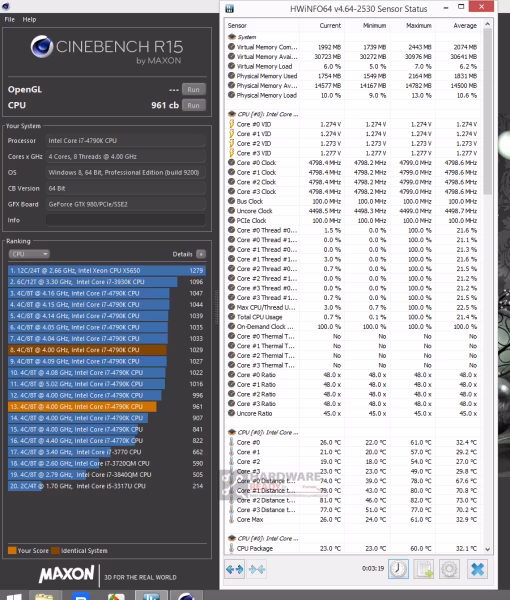The width and height of the screenshot is (510, 600).
Task: Run the OpenGL benchmark
Action: (x=194, y=89)
